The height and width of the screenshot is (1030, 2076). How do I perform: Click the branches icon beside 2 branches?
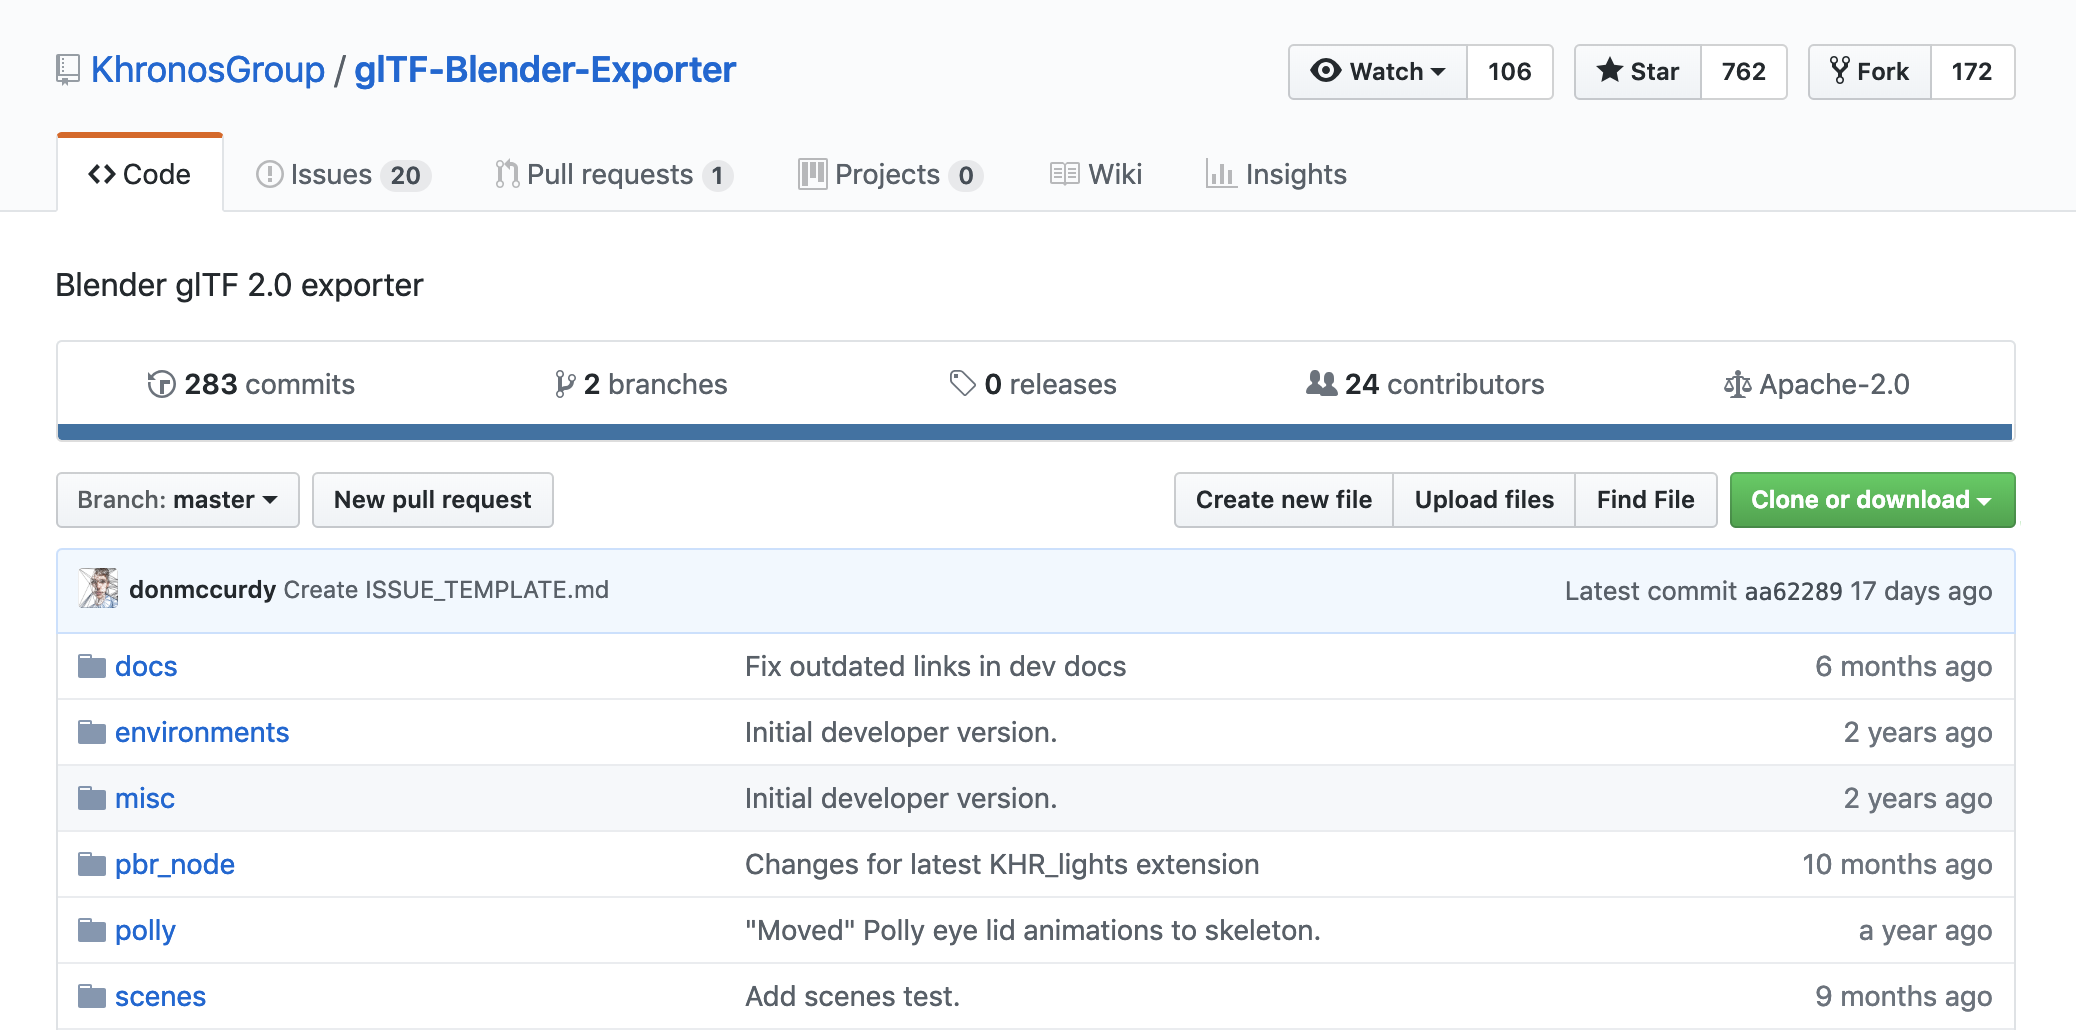pos(565,384)
